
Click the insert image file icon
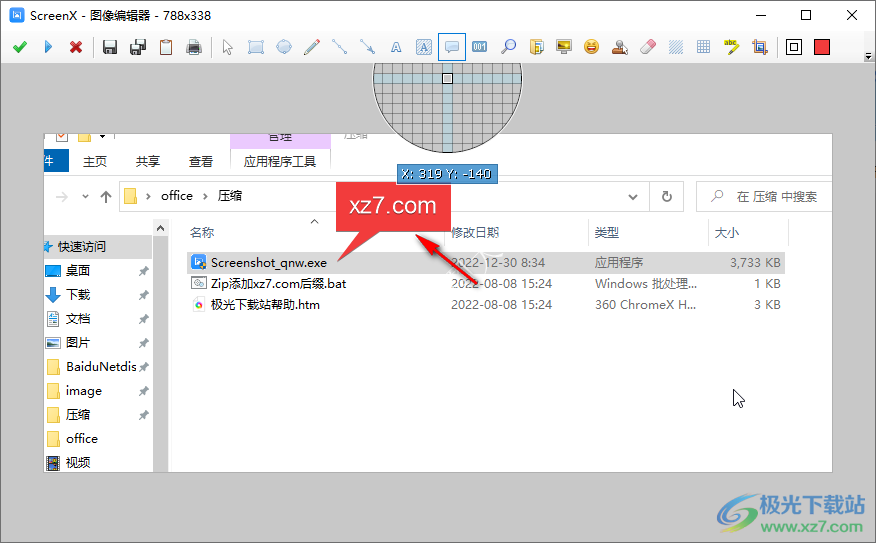(x=536, y=47)
